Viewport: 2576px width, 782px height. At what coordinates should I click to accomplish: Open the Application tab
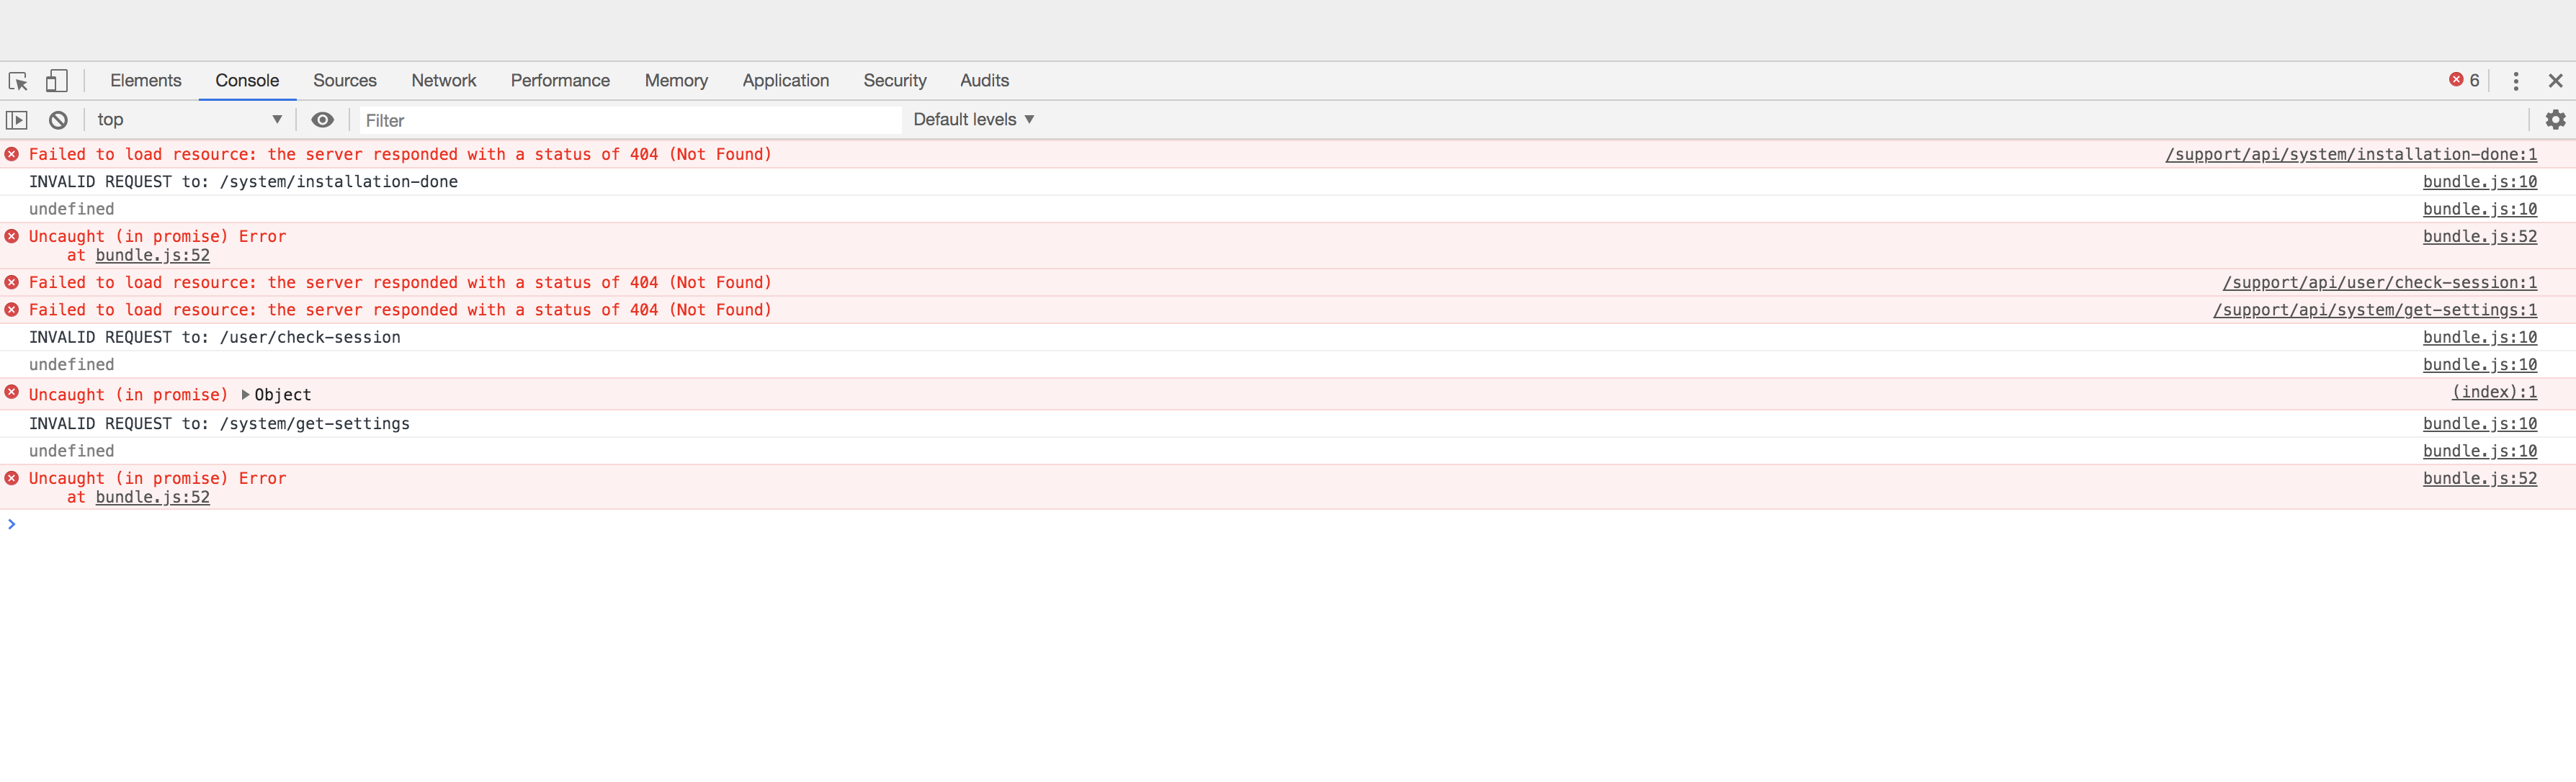tap(786, 80)
